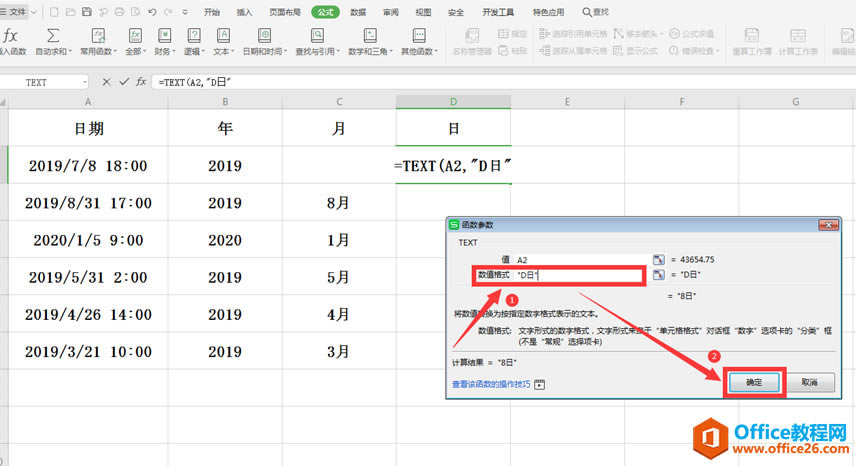Expand the quick access toolbar customize arrow
Viewport: 856px width, 466px height.
click(x=185, y=12)
